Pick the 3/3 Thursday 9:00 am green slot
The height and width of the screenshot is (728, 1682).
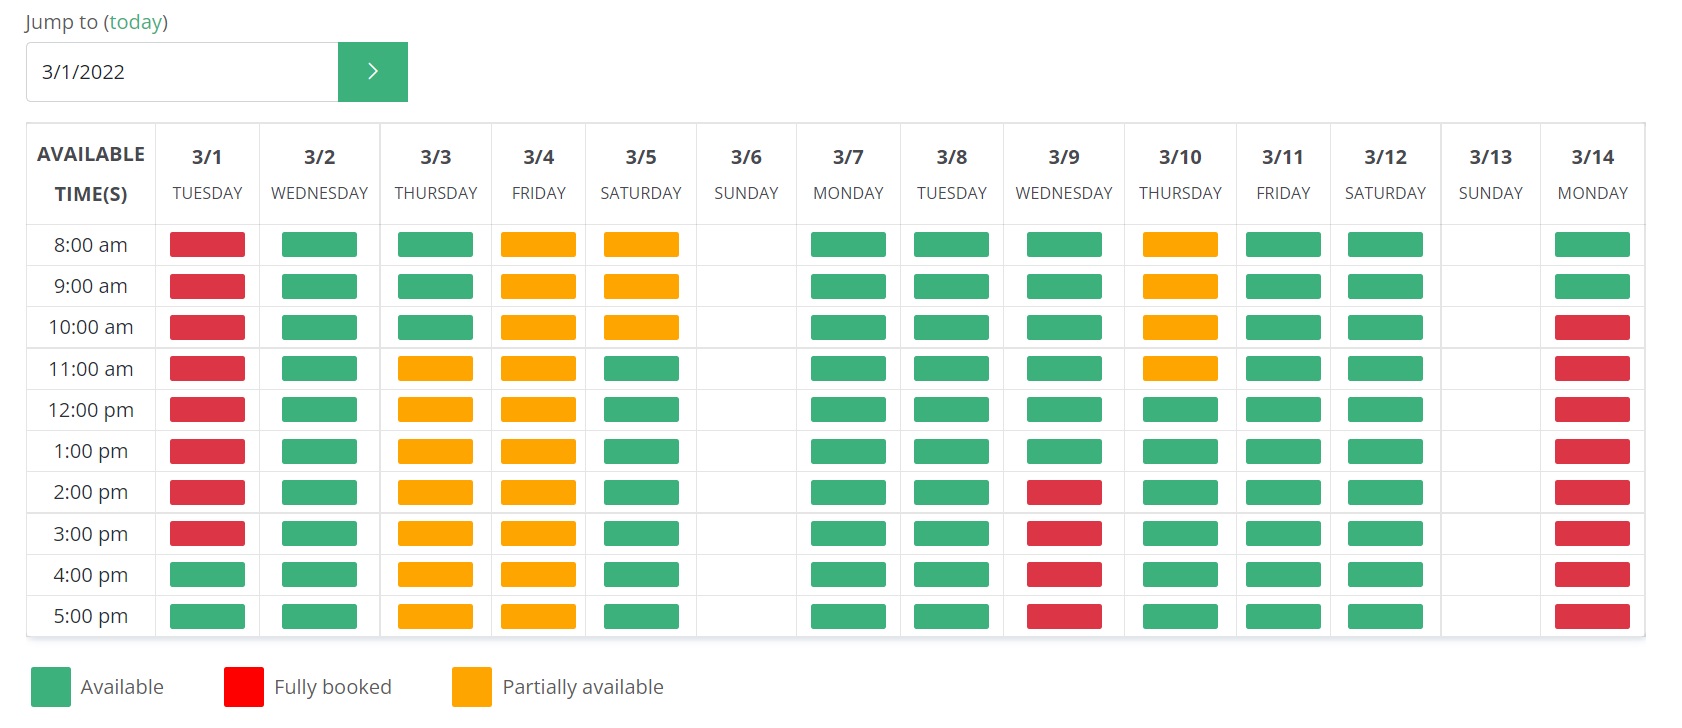(435, 286)
